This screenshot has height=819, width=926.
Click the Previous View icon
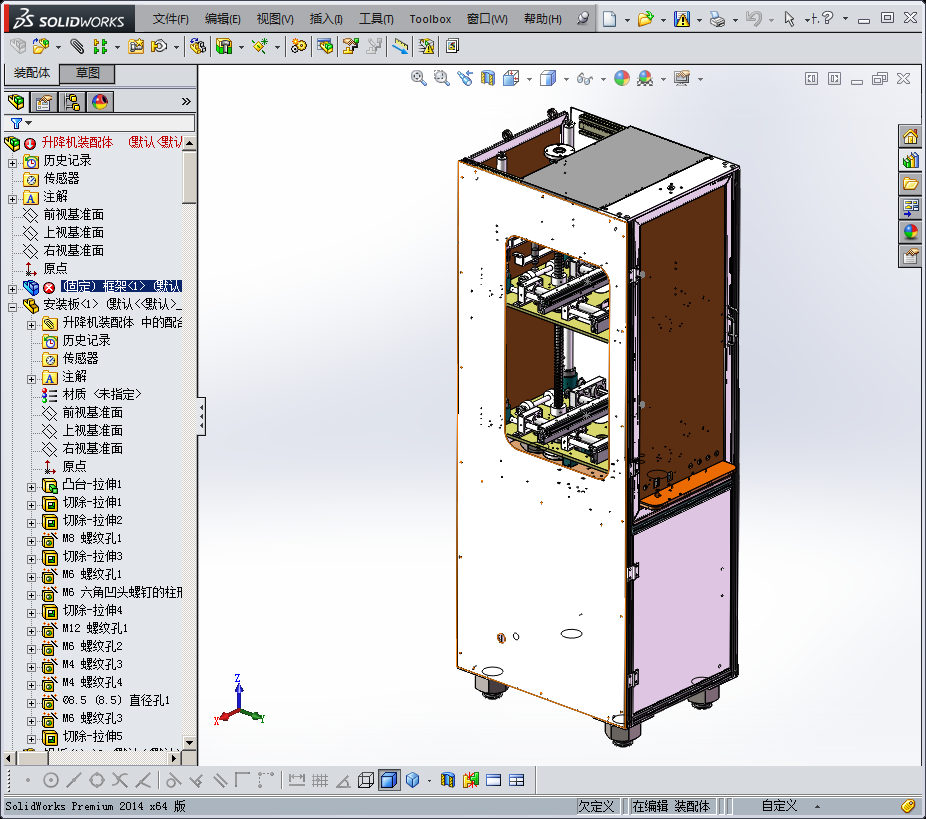pos(465,79)
